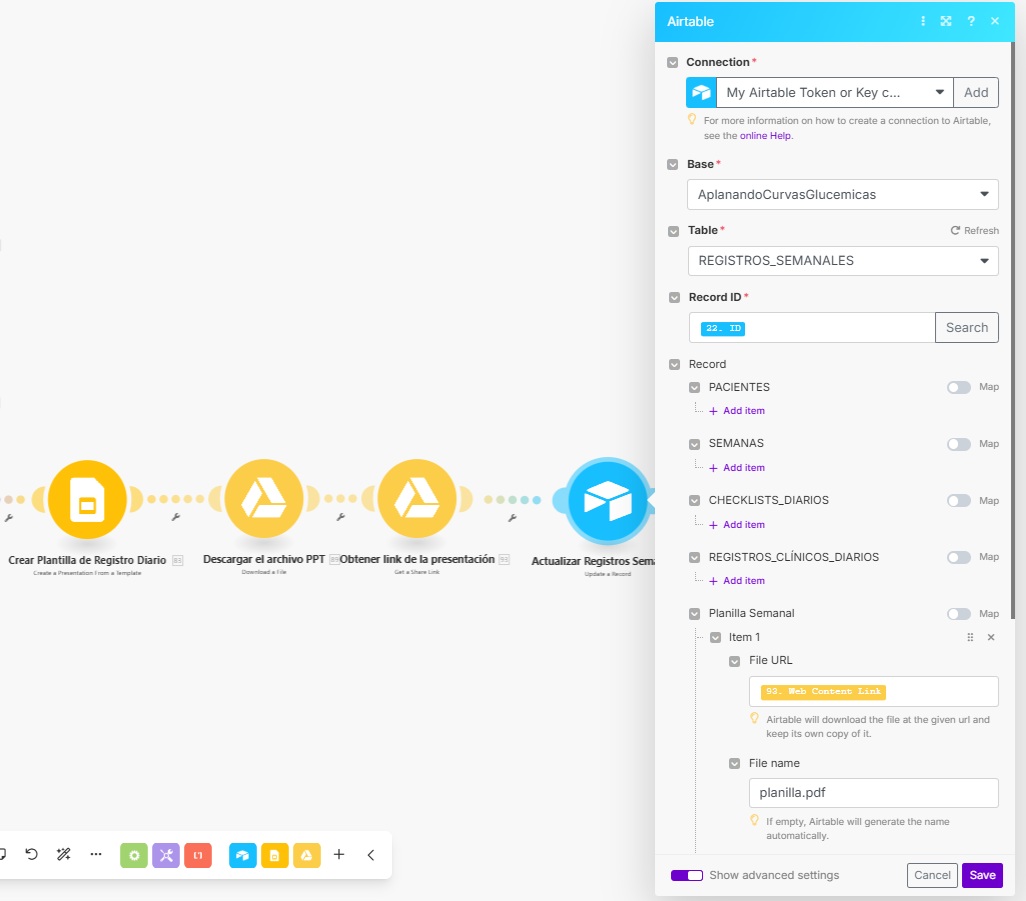Image resolution: width=1026 pixels, height=901 pixels.
Task: Toggle the Map switch for SEMANAS
Action: [x=959, y=444]
